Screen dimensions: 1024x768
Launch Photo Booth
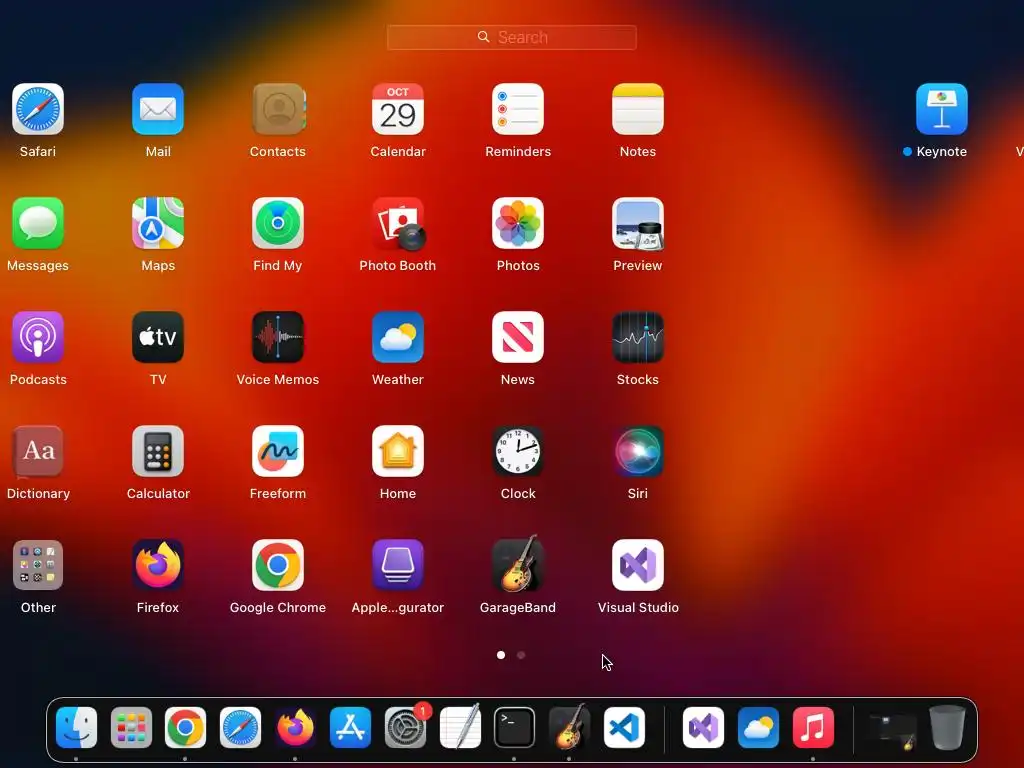398,223
